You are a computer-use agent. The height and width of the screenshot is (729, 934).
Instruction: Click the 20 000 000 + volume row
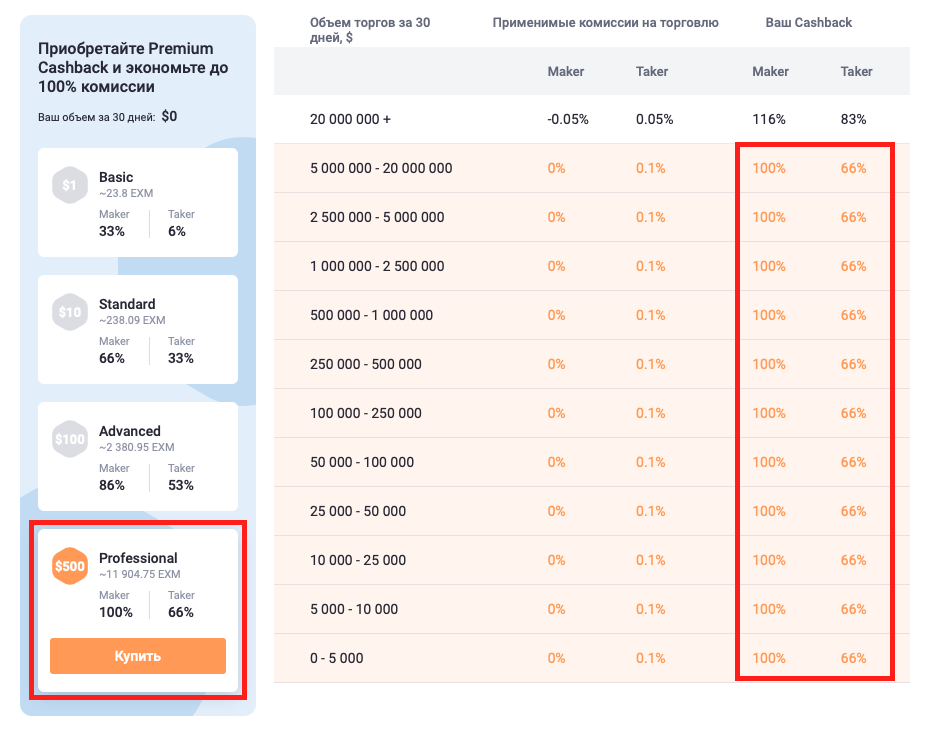(351, 119)
